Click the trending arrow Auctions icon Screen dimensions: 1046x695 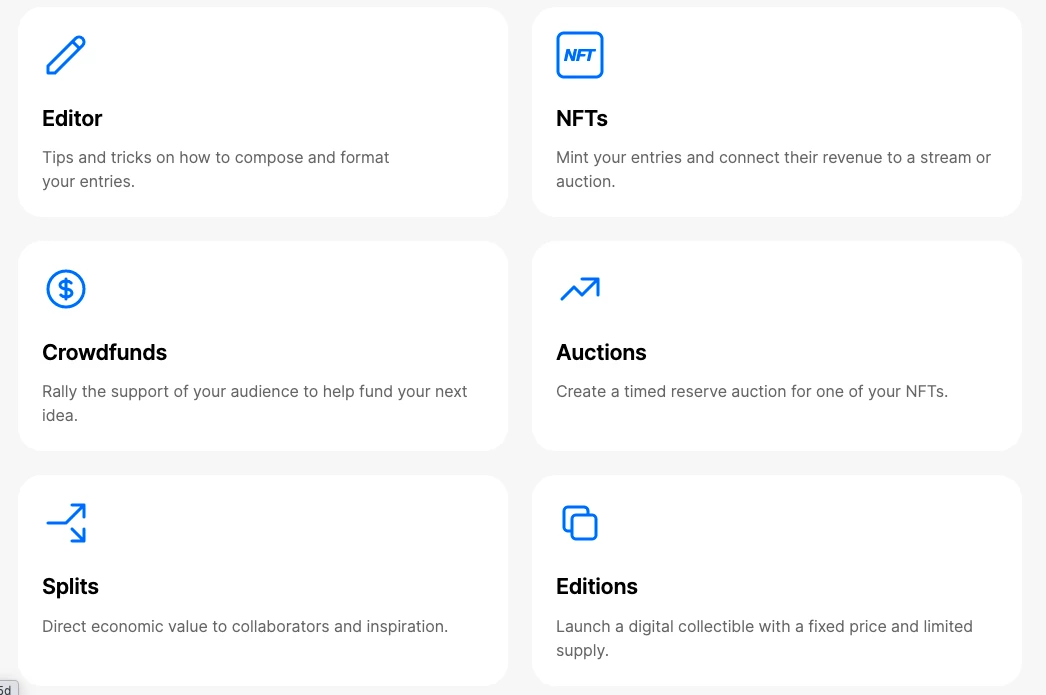click(x=580, y=289)
